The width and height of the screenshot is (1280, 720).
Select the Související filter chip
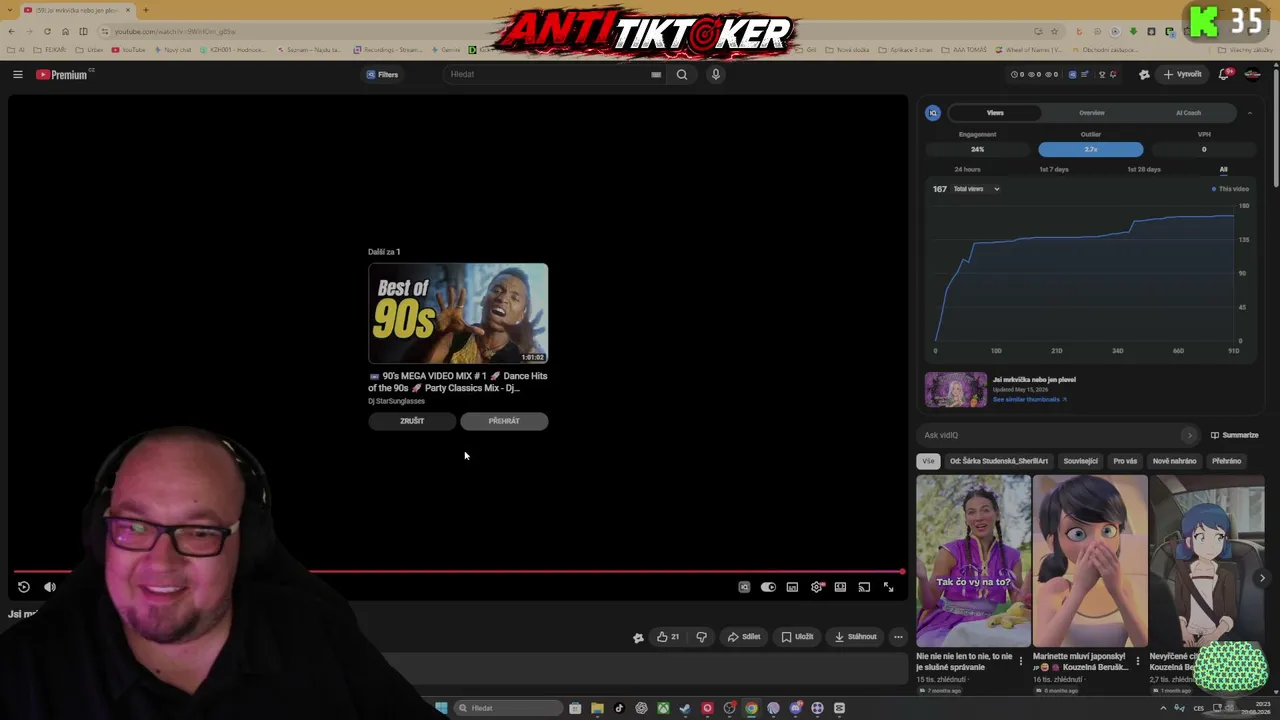tap(1081, 461)
